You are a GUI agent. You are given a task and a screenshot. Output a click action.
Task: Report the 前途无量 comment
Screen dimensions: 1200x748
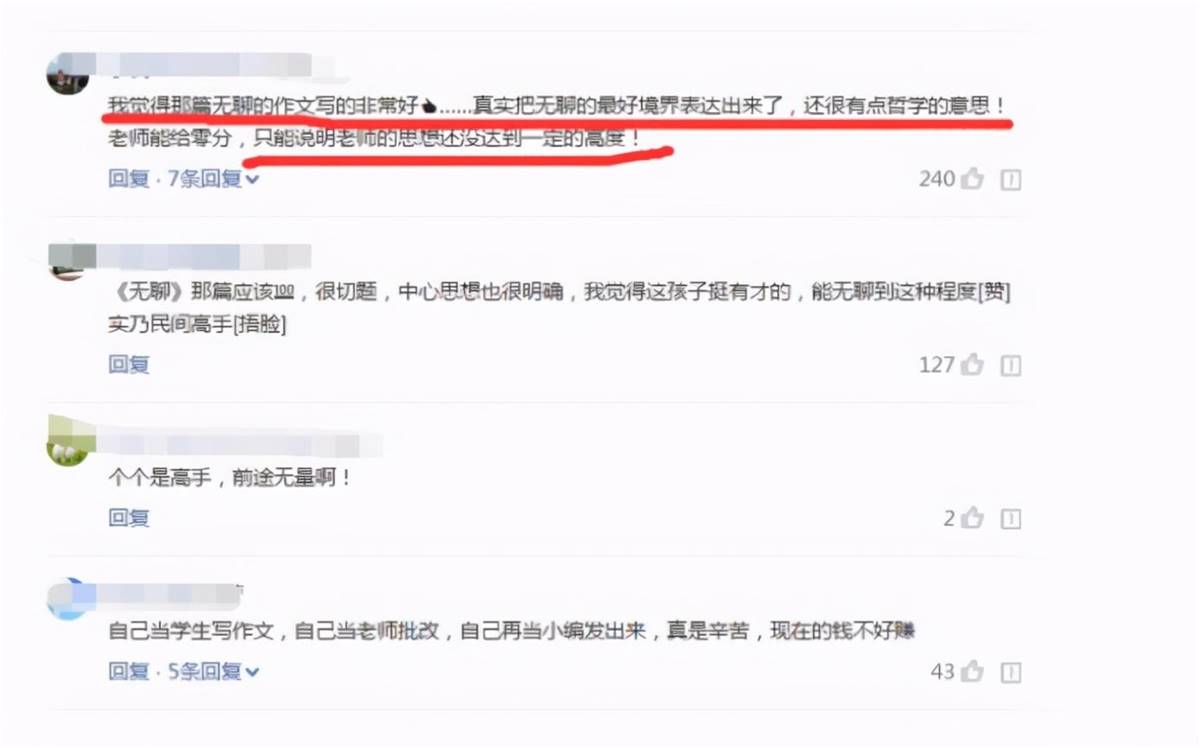tap(1011, 519)
